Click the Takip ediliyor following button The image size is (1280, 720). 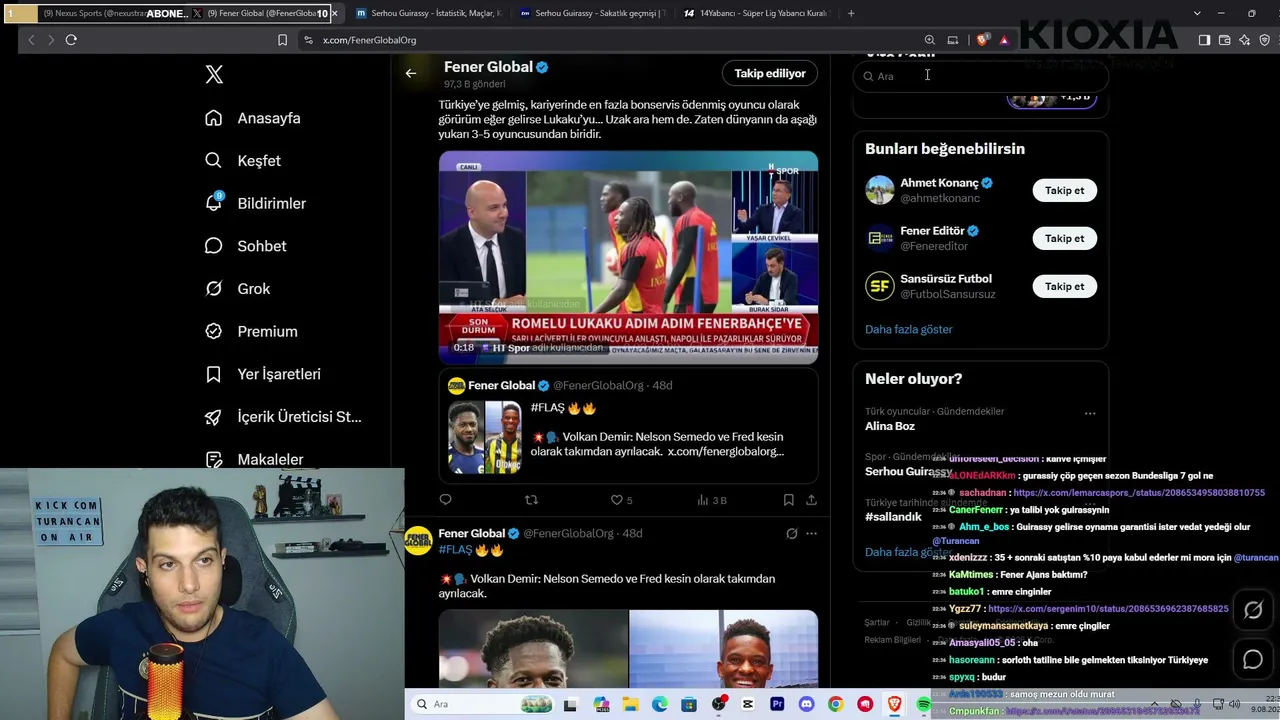click(x=770, y=73)
